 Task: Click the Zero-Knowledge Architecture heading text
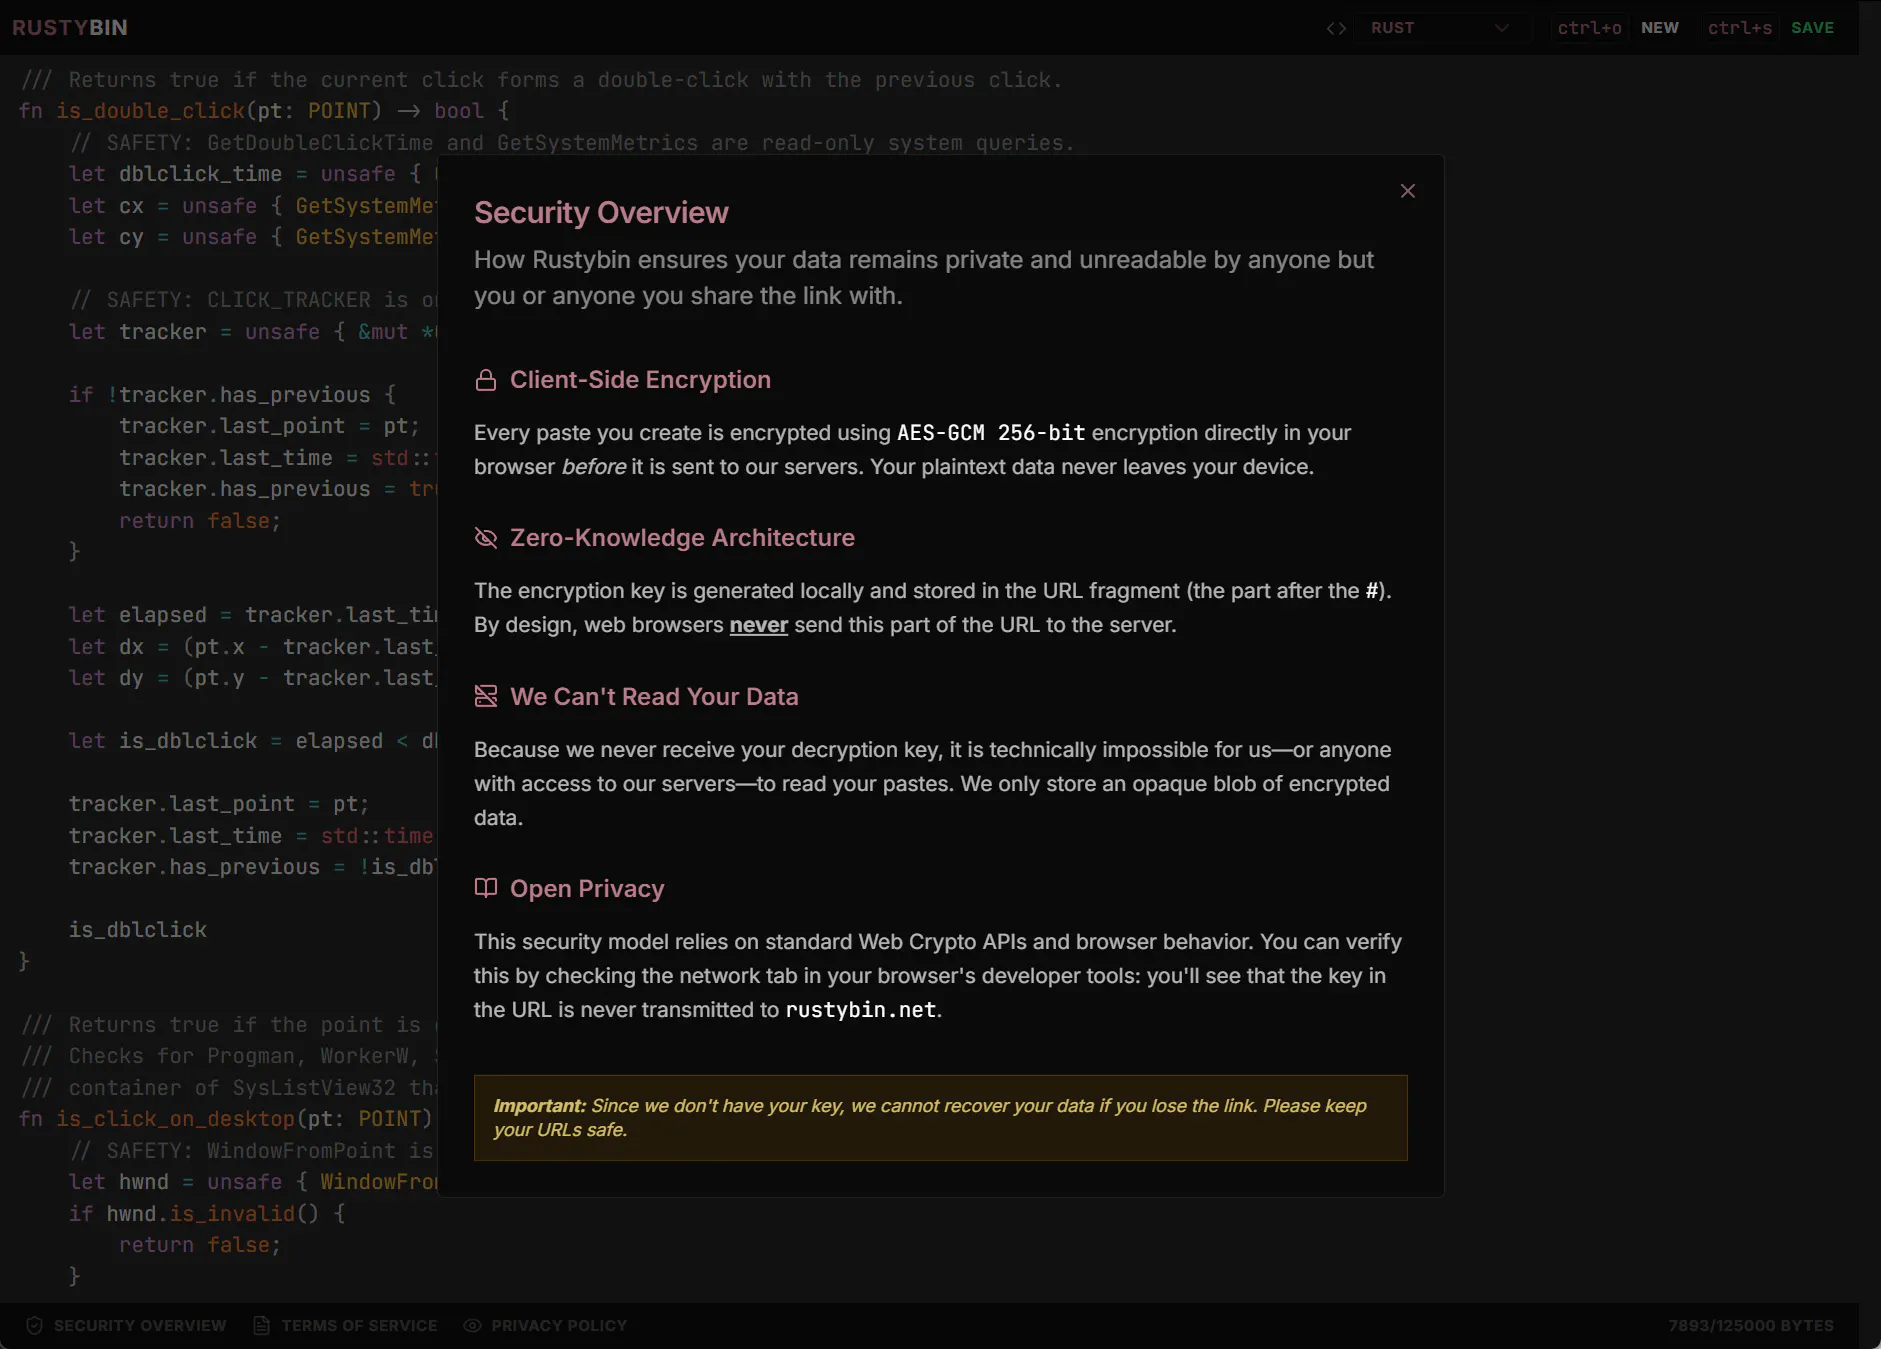coord(682,538)
